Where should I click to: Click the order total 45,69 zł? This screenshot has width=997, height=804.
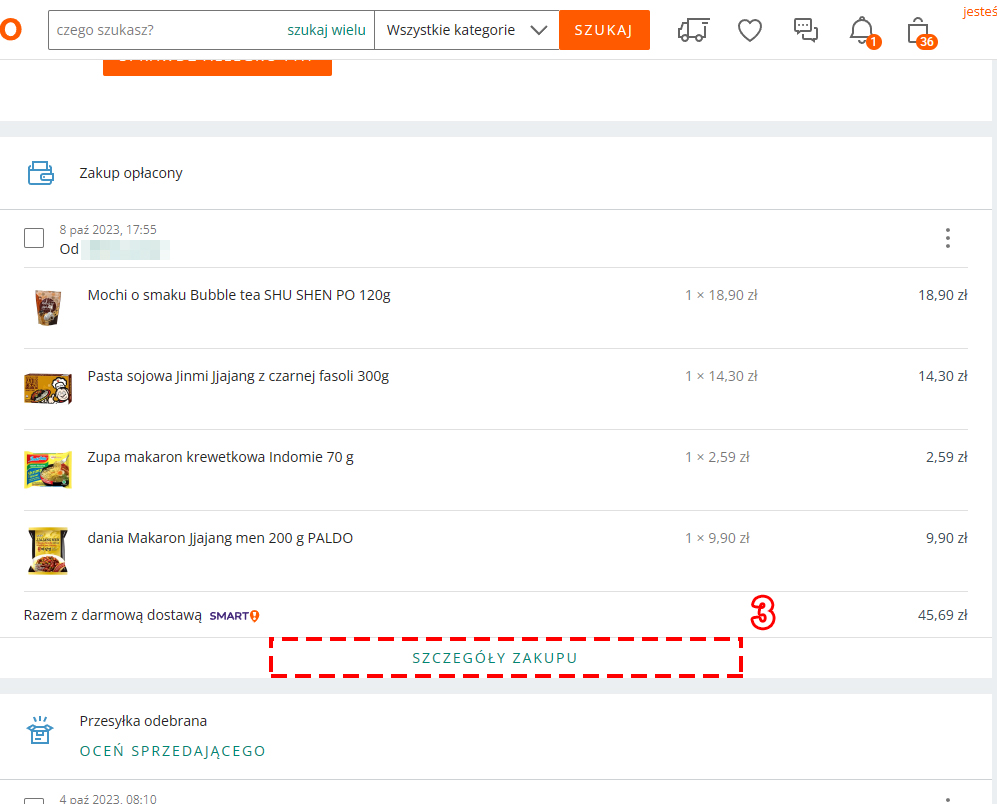(942, 615)
